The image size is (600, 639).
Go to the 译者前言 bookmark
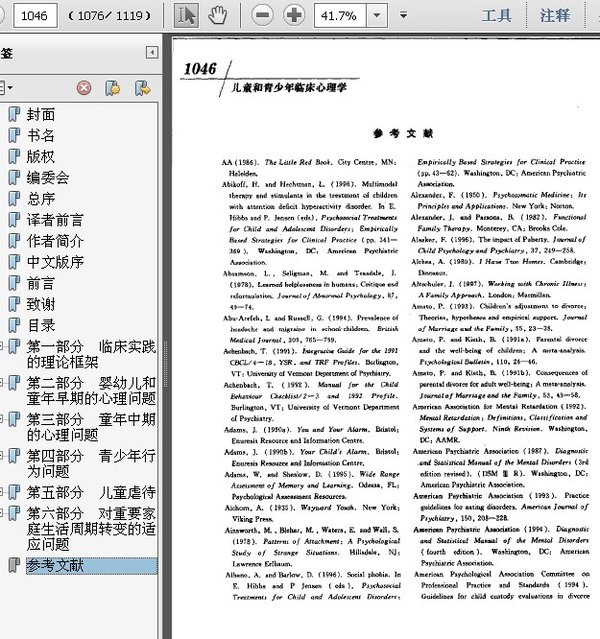click(55, 220)
